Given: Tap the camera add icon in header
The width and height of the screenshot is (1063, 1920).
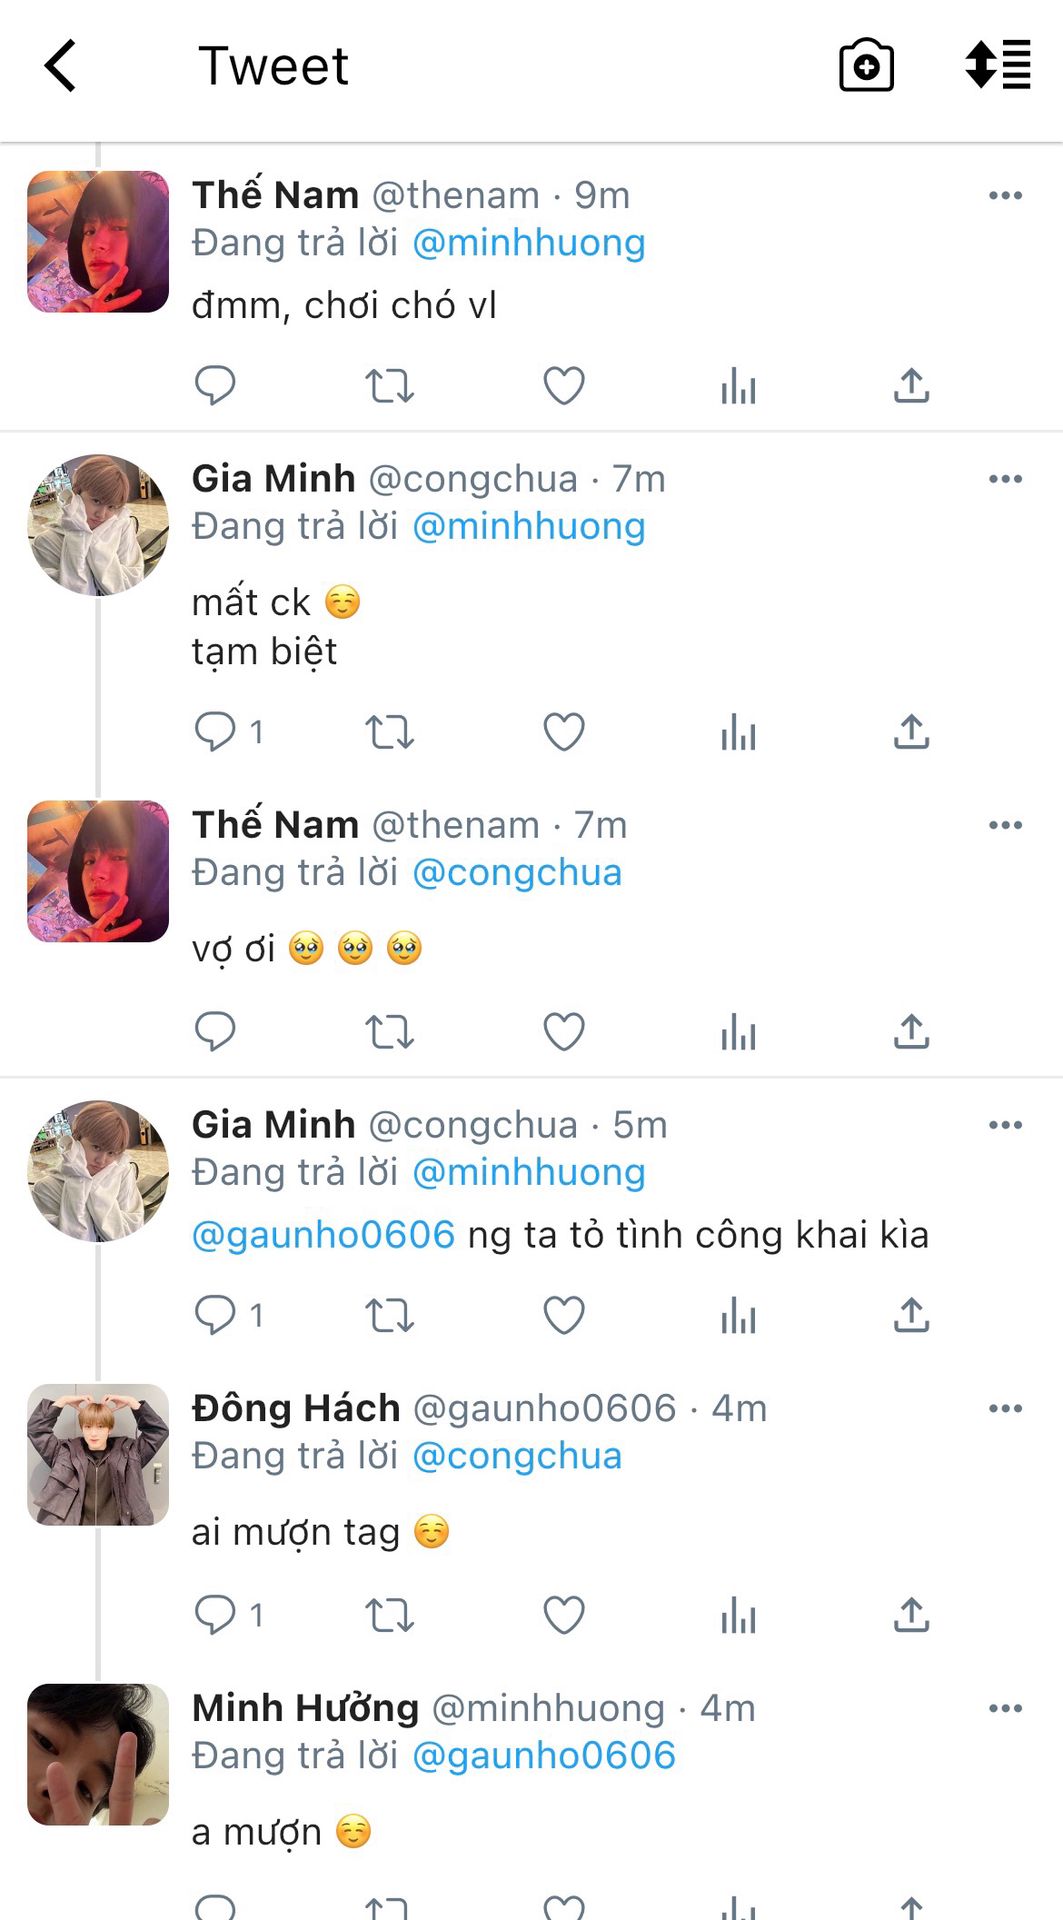Looking at the screenshot, I should click(x=866, y=66).
